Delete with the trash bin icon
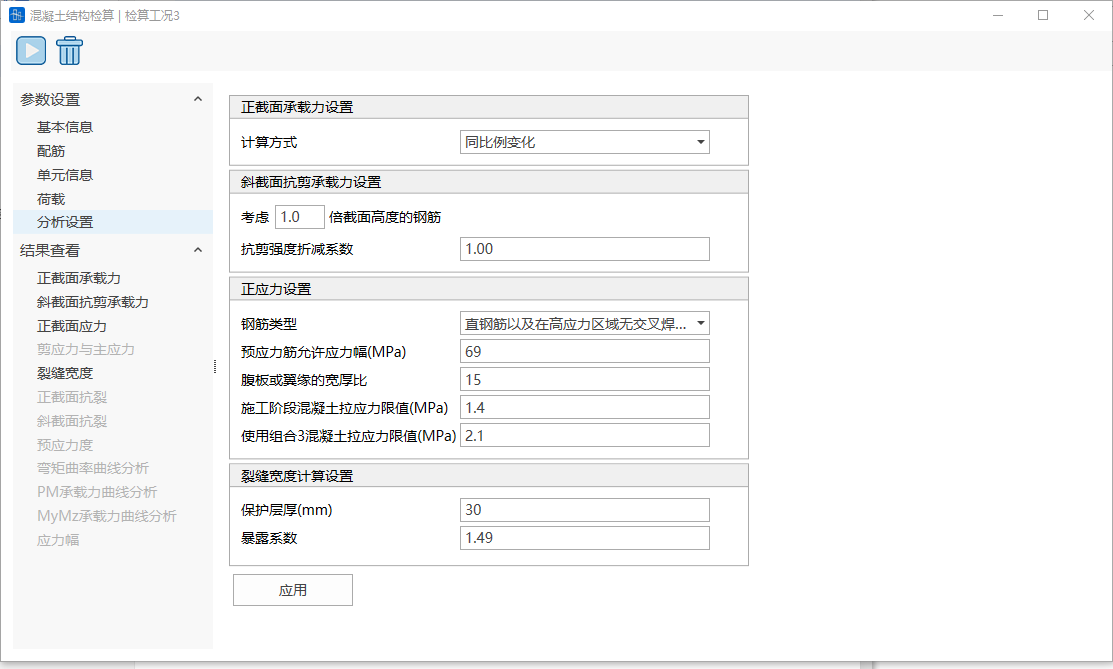Screen dimensions: 1113x669 70,50
